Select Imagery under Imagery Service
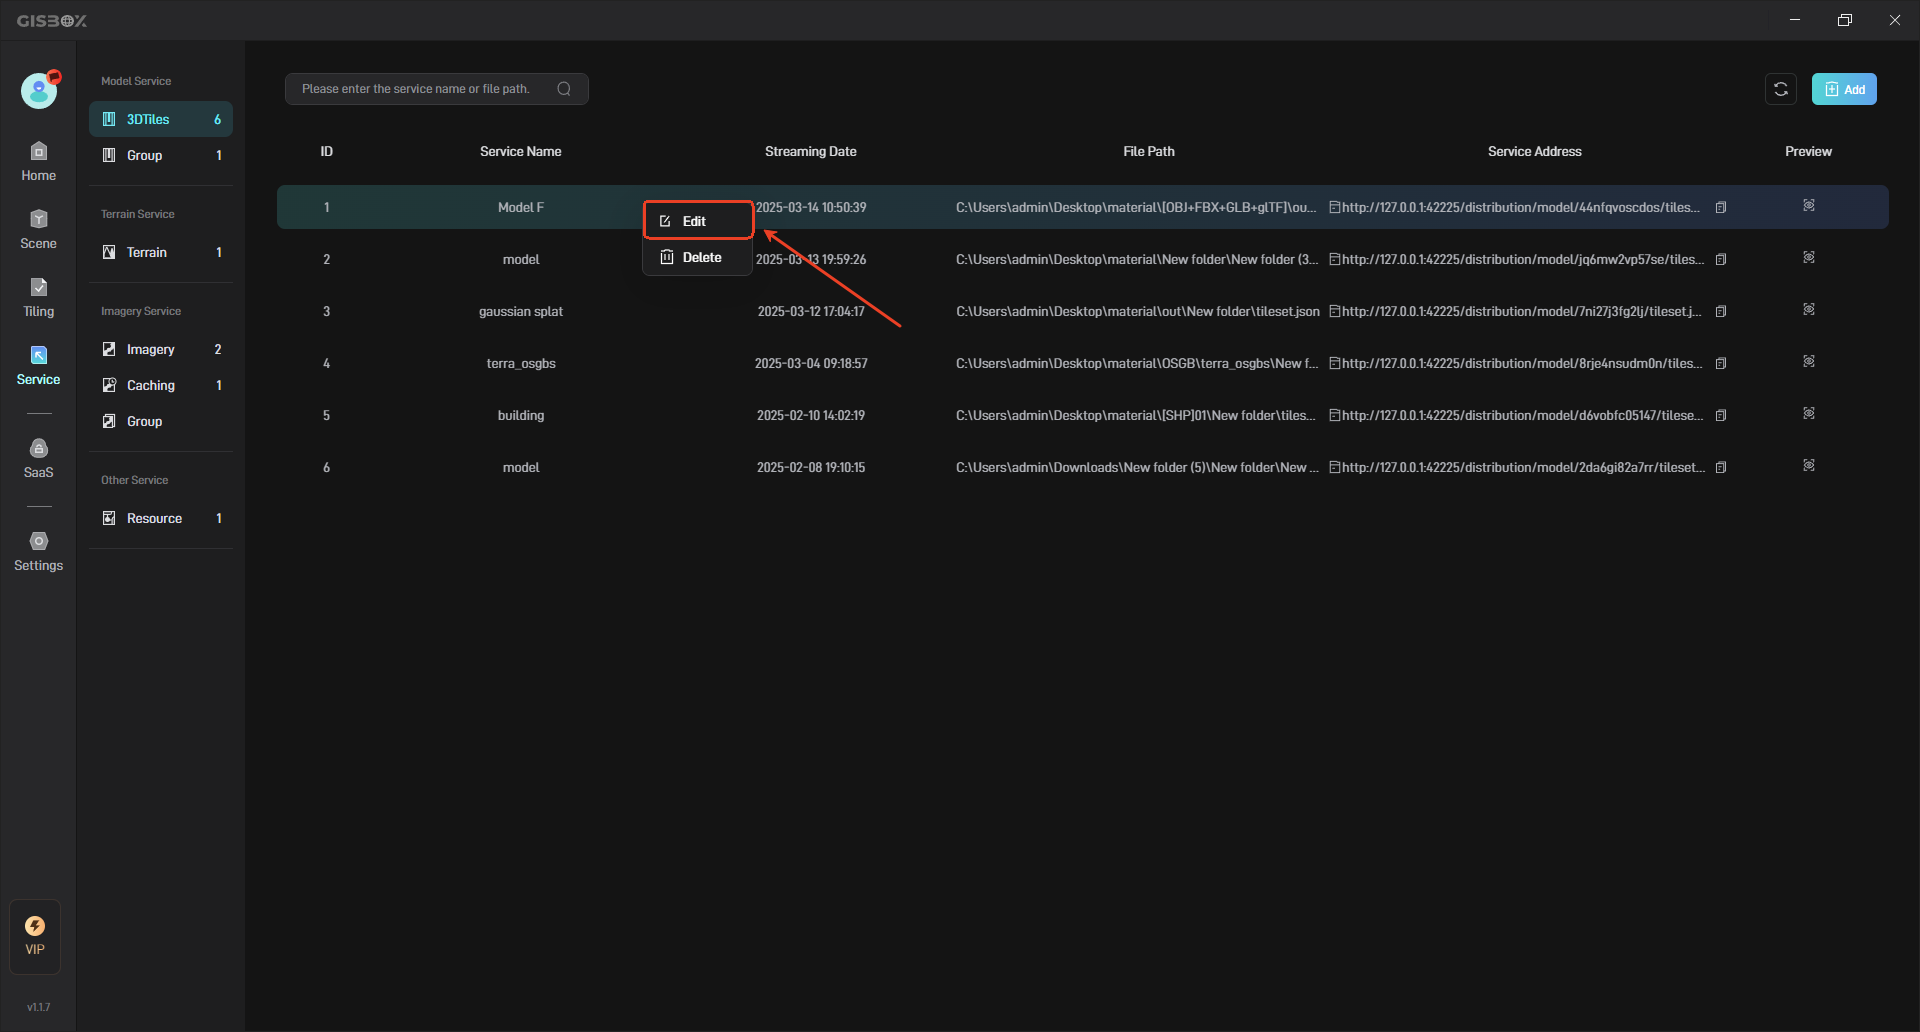 [161, 349]
